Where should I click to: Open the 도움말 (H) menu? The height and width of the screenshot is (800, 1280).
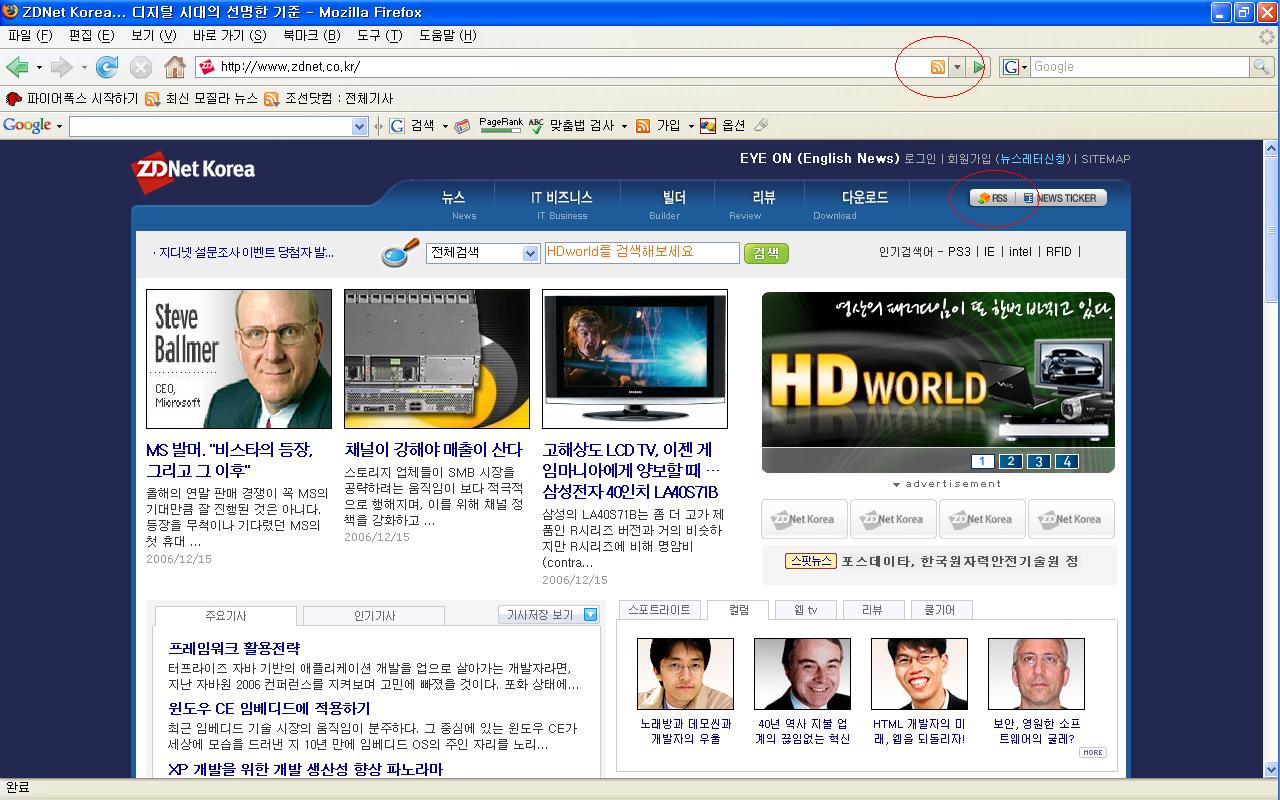(447, 36)
